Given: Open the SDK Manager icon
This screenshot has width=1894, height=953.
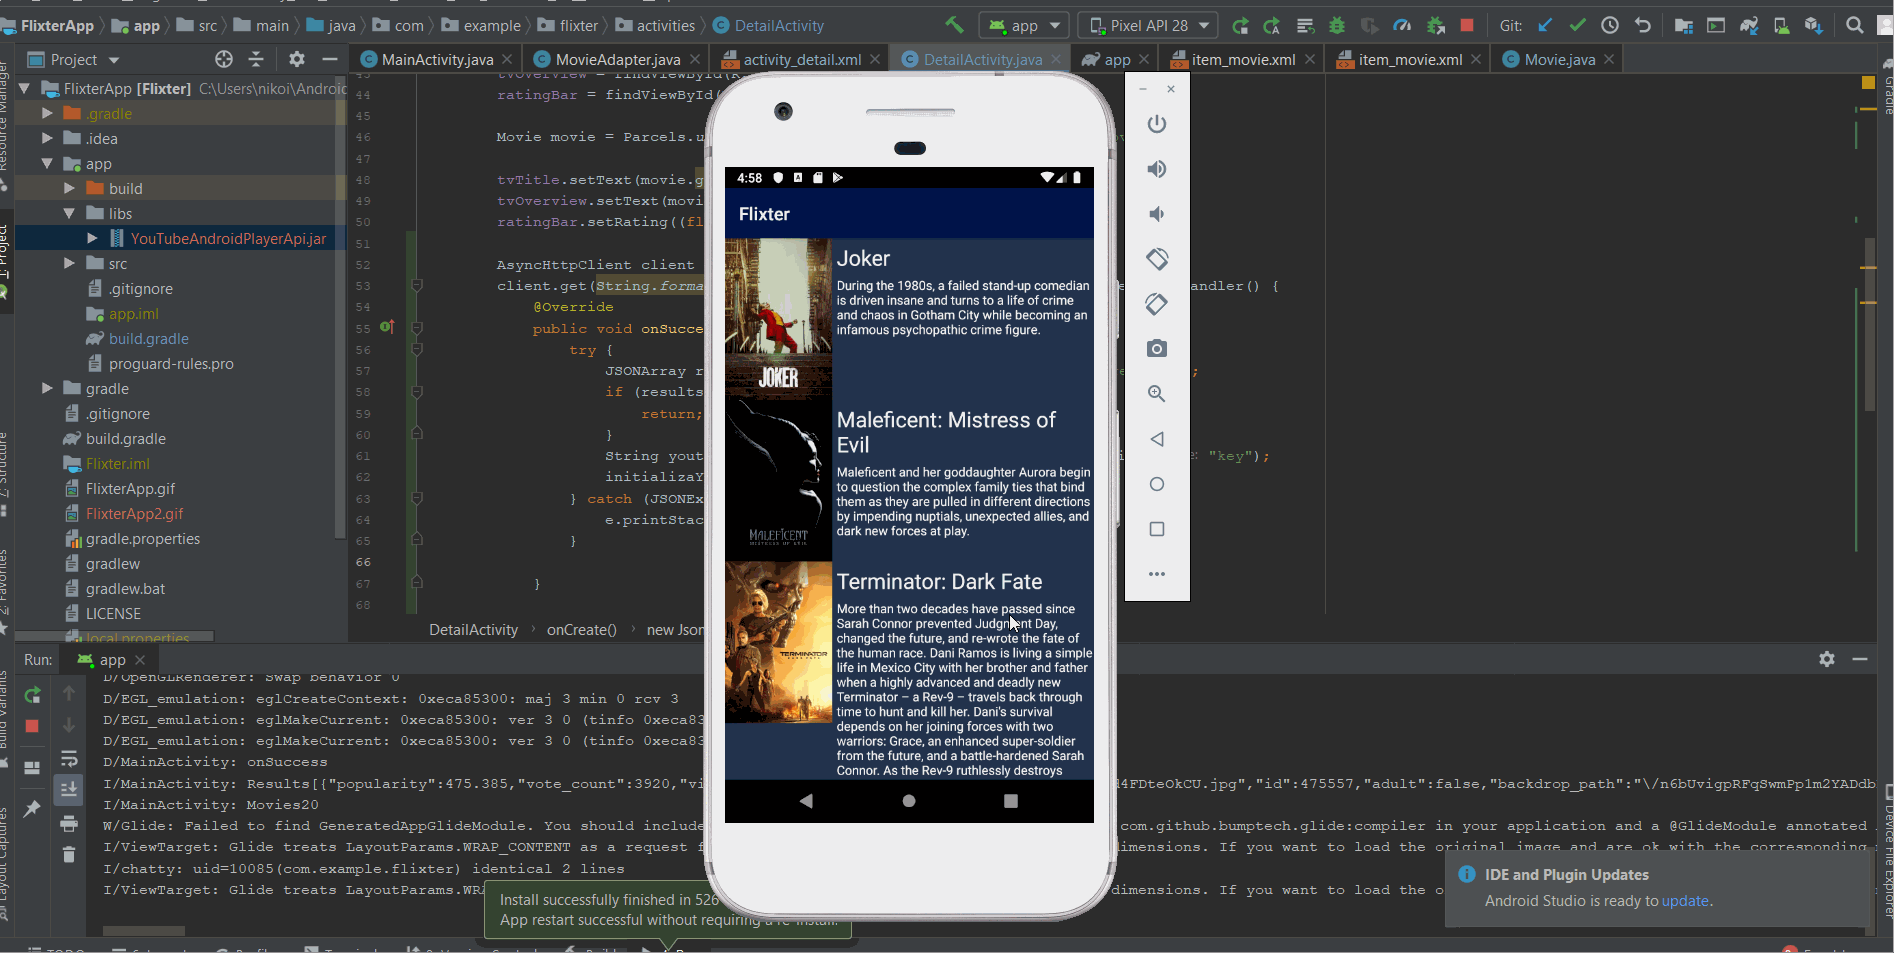Looking at the screenshot, I should tap(1813, 26).
